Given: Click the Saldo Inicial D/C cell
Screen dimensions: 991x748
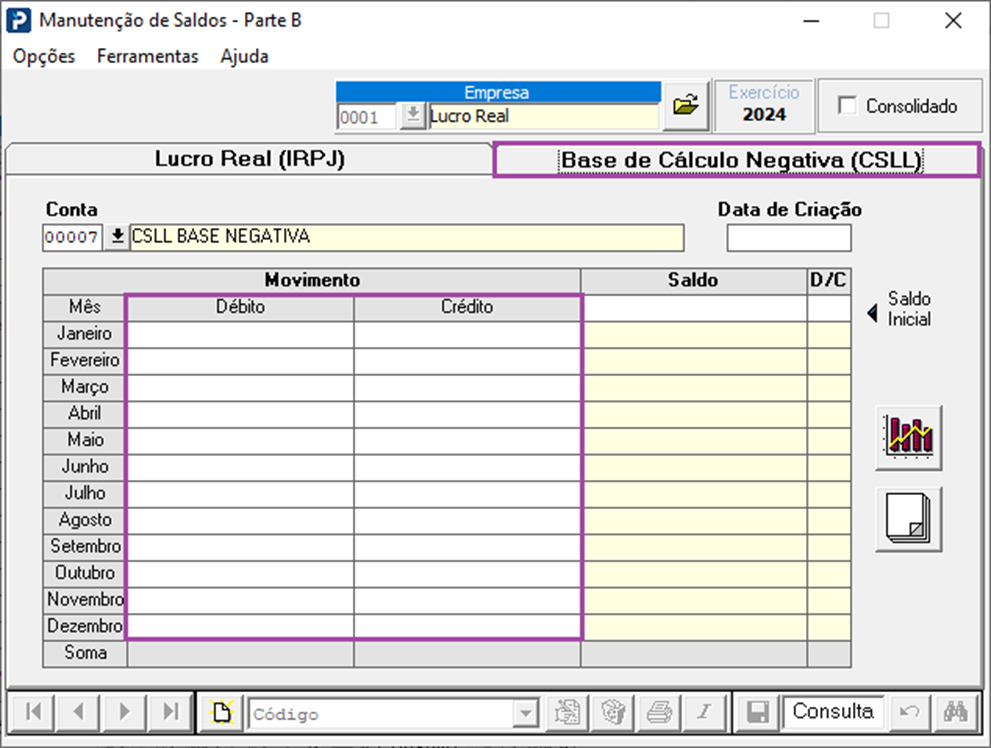Looking at the screenshot, I should click(829, 308).
